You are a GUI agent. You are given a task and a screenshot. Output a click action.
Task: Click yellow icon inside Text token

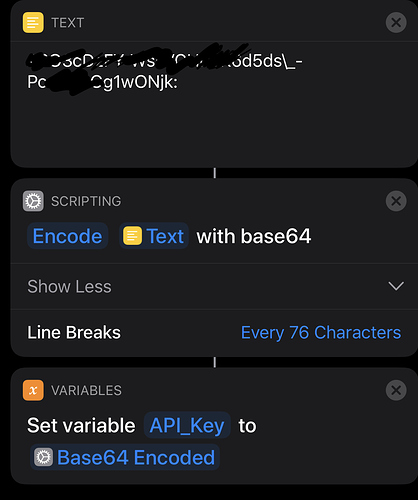[x=132, y=236]
